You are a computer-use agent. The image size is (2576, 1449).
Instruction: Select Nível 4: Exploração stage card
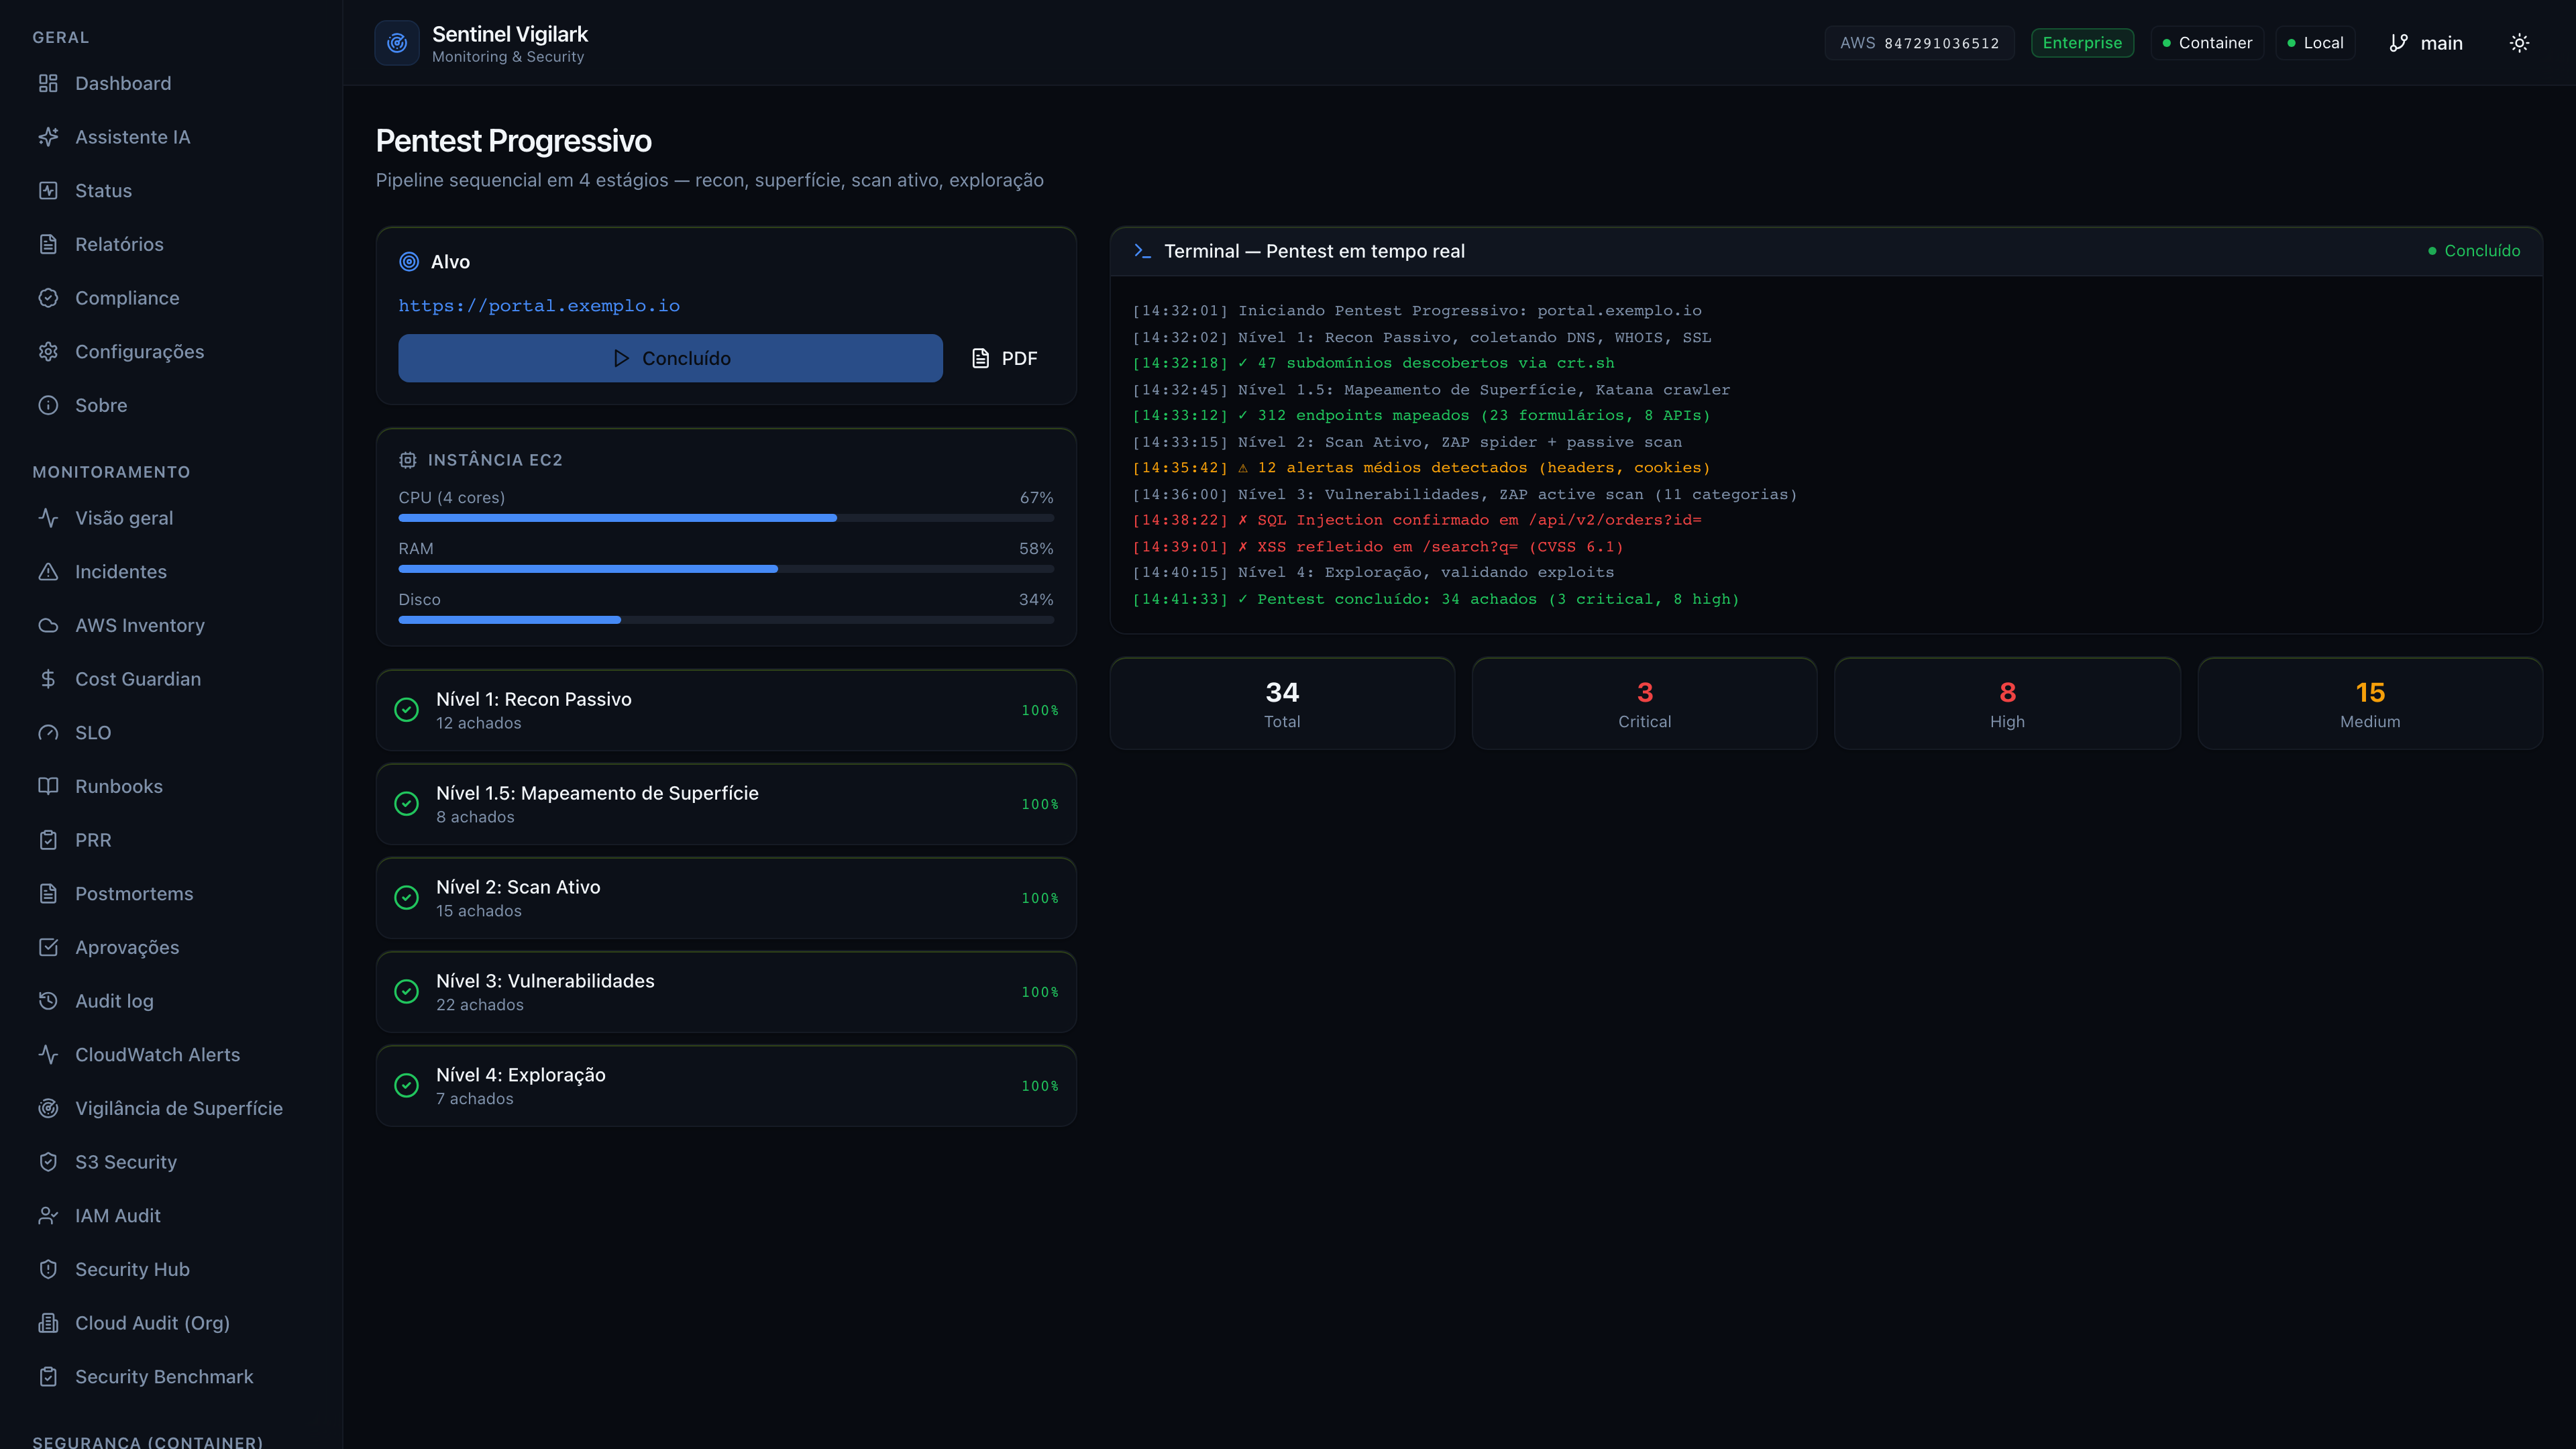[726, 1086]
